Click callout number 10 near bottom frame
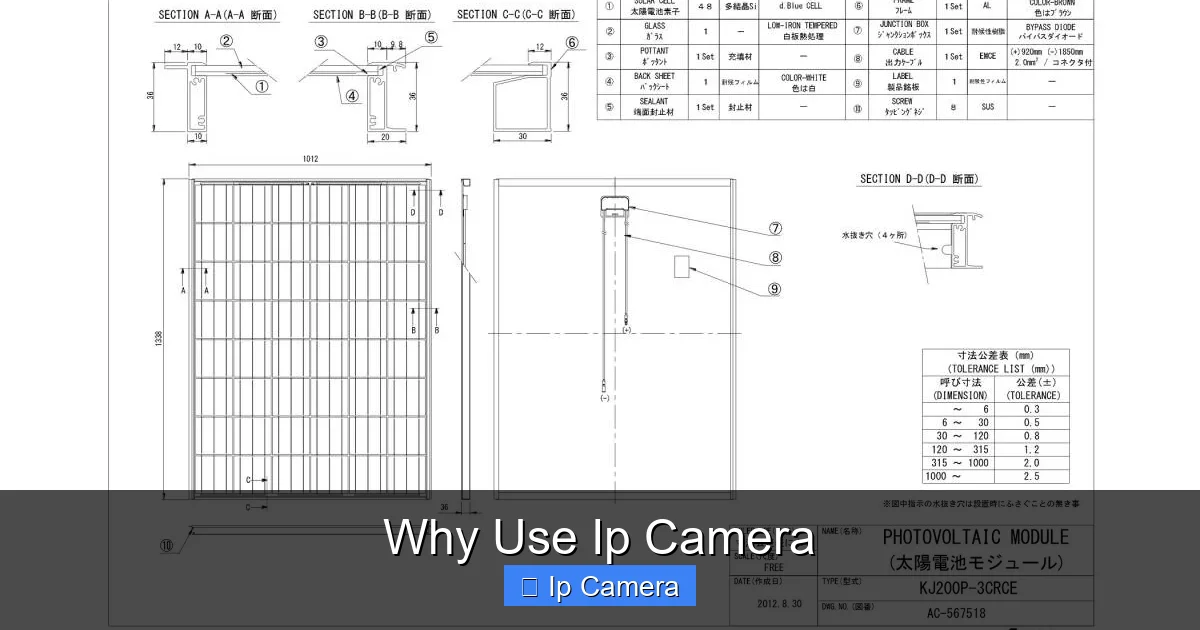Screen dimensions: 1200x630 (x=166, y=546)
